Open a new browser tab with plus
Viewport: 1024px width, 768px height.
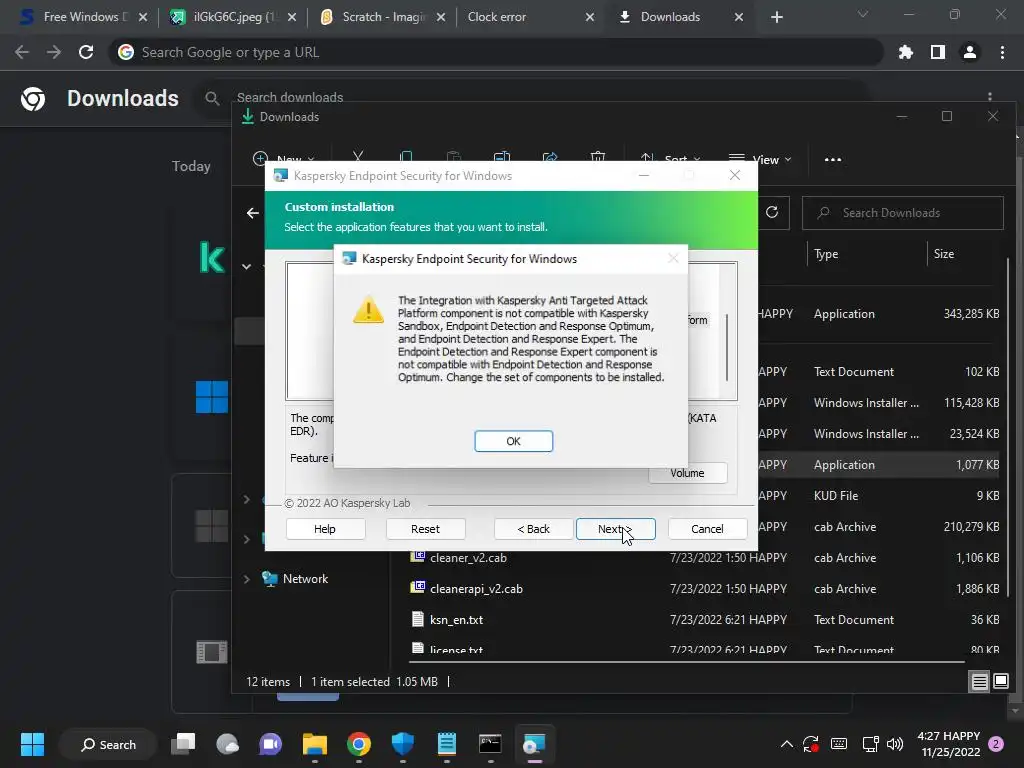click(x=776, y=17)
